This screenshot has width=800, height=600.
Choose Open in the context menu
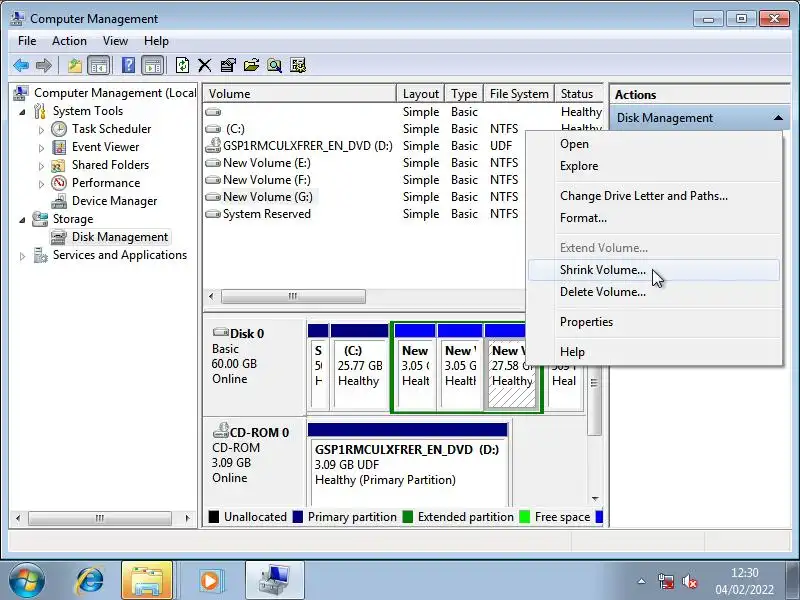click(x=654, y=144)
